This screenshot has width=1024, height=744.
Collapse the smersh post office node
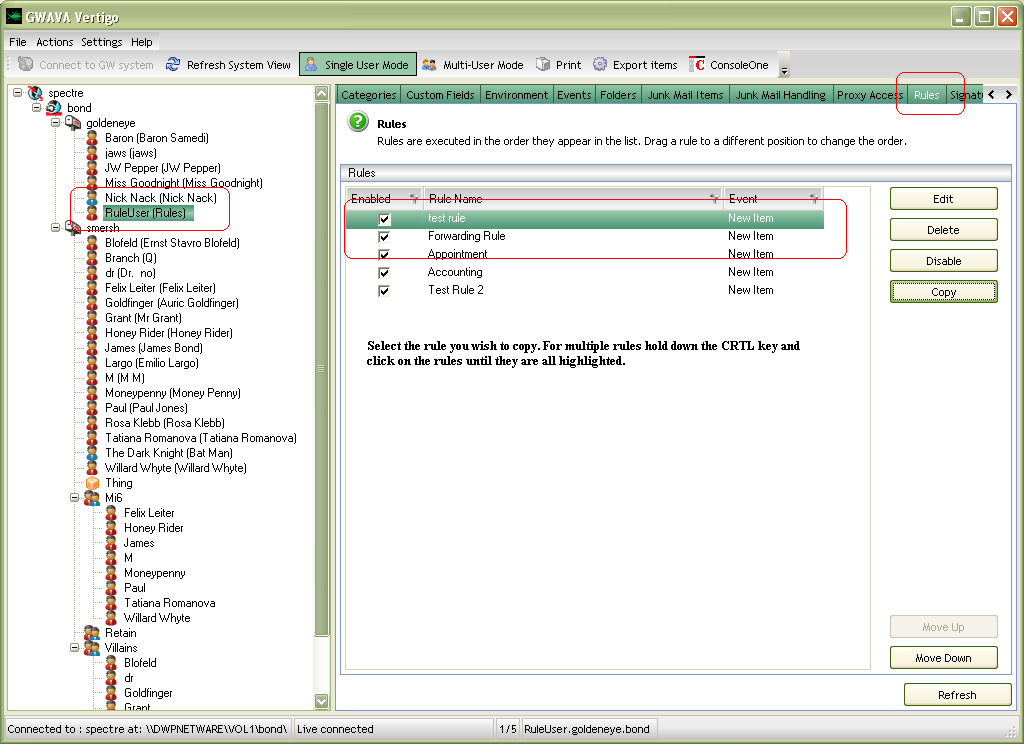coord(56,228)
